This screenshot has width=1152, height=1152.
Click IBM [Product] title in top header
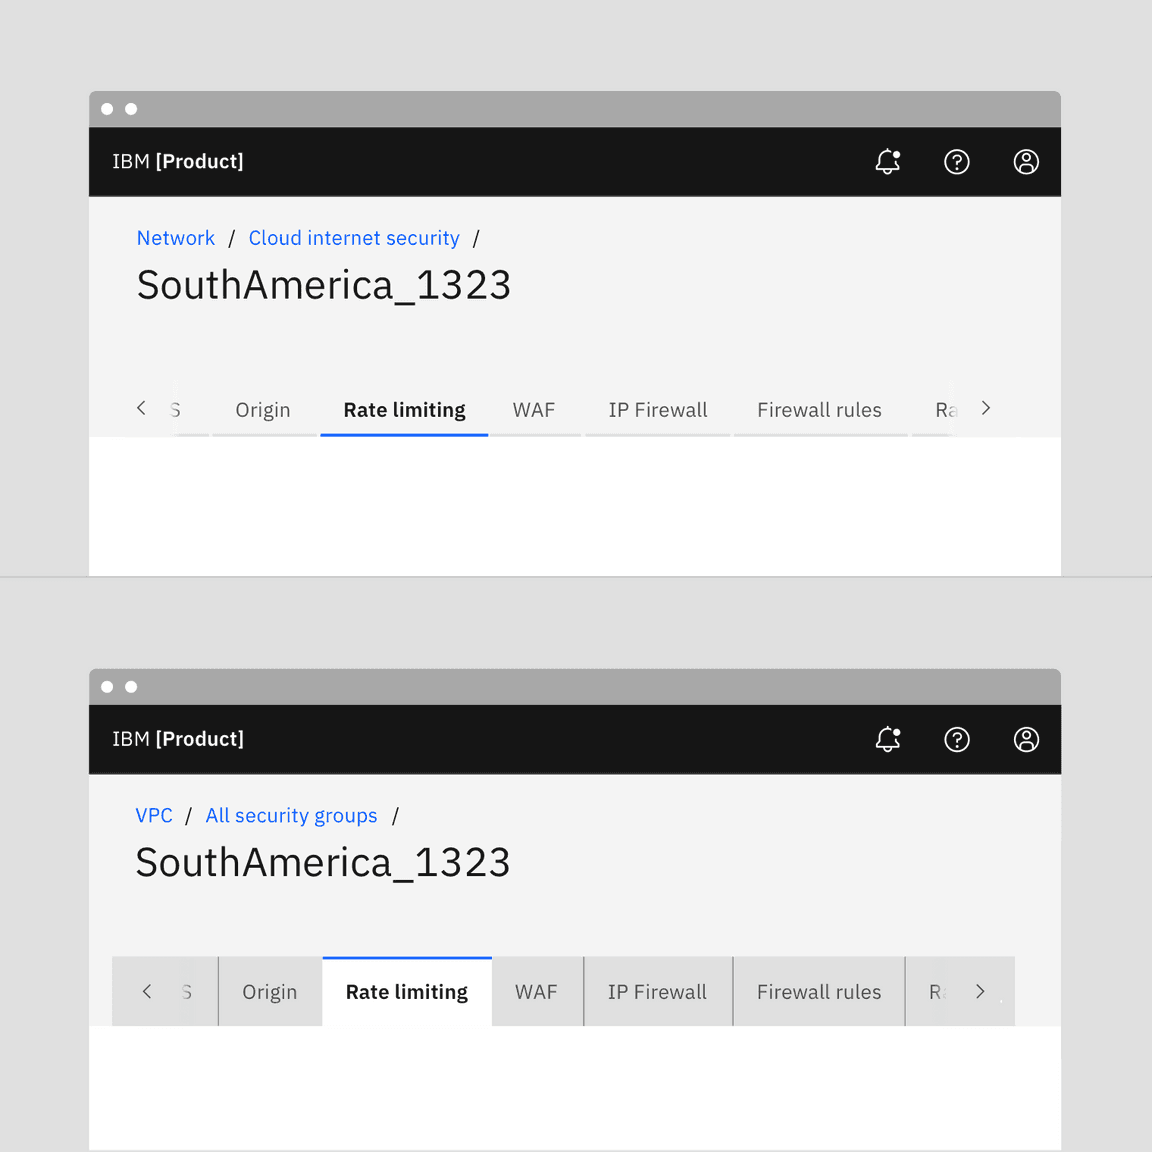(178, 162)
